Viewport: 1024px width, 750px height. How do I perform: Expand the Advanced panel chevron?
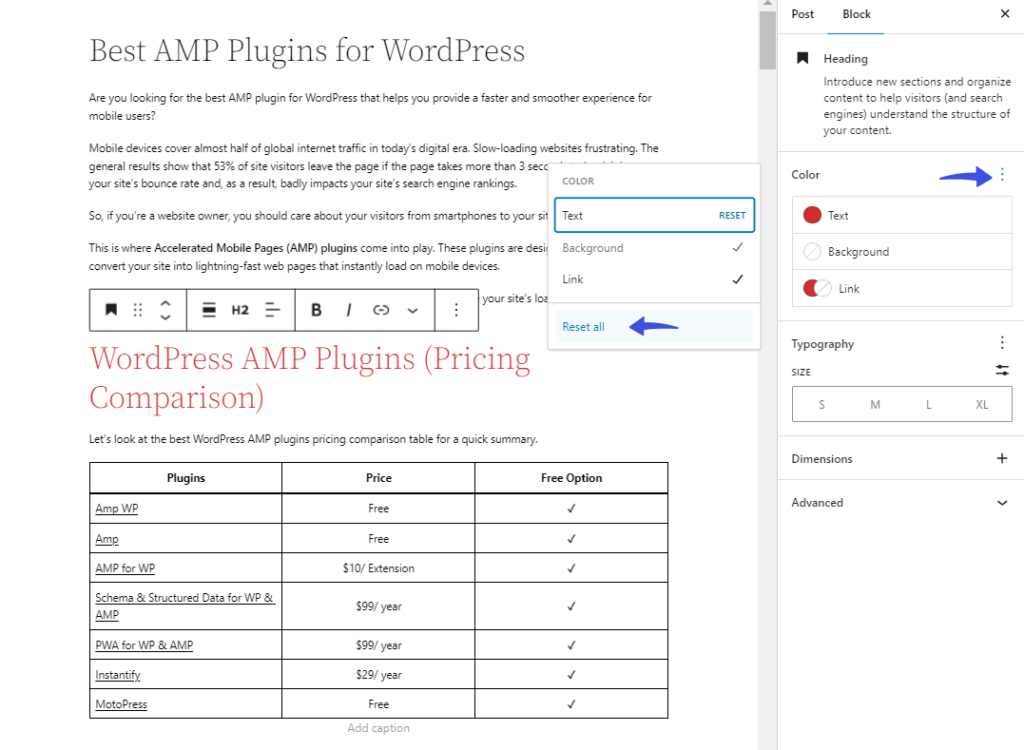tap(1002, 502)
